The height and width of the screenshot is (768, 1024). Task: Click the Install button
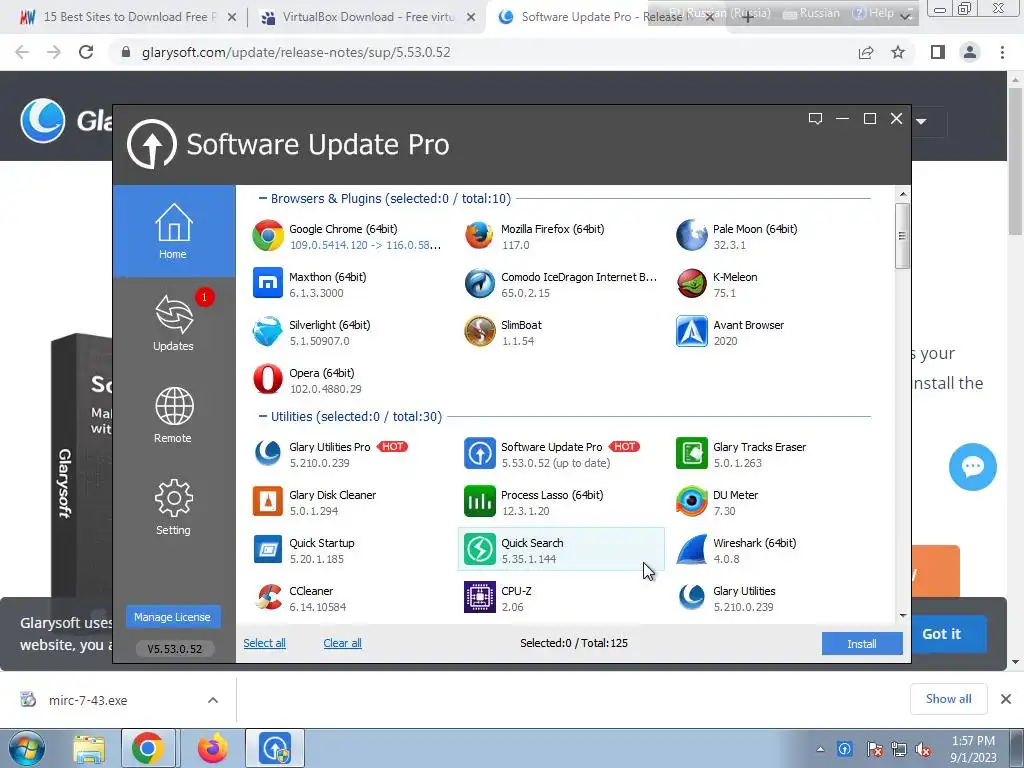[862, 644]
